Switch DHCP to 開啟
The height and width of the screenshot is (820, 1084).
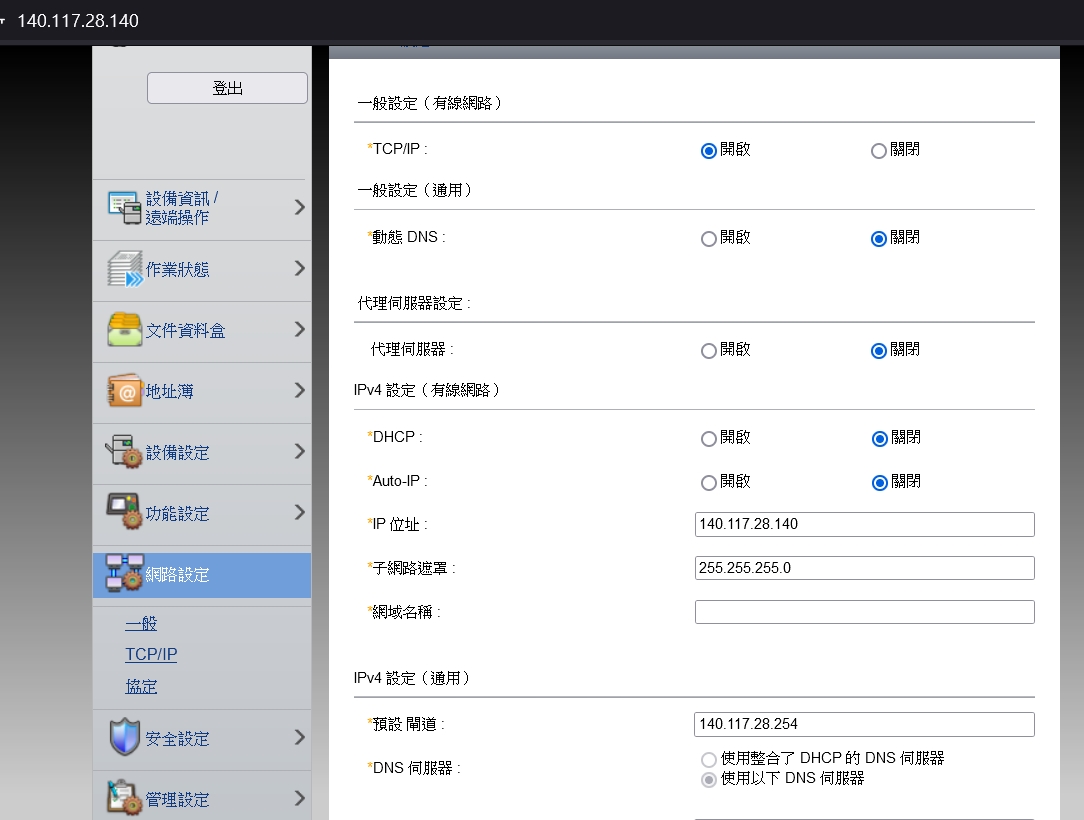coord(708,438)
